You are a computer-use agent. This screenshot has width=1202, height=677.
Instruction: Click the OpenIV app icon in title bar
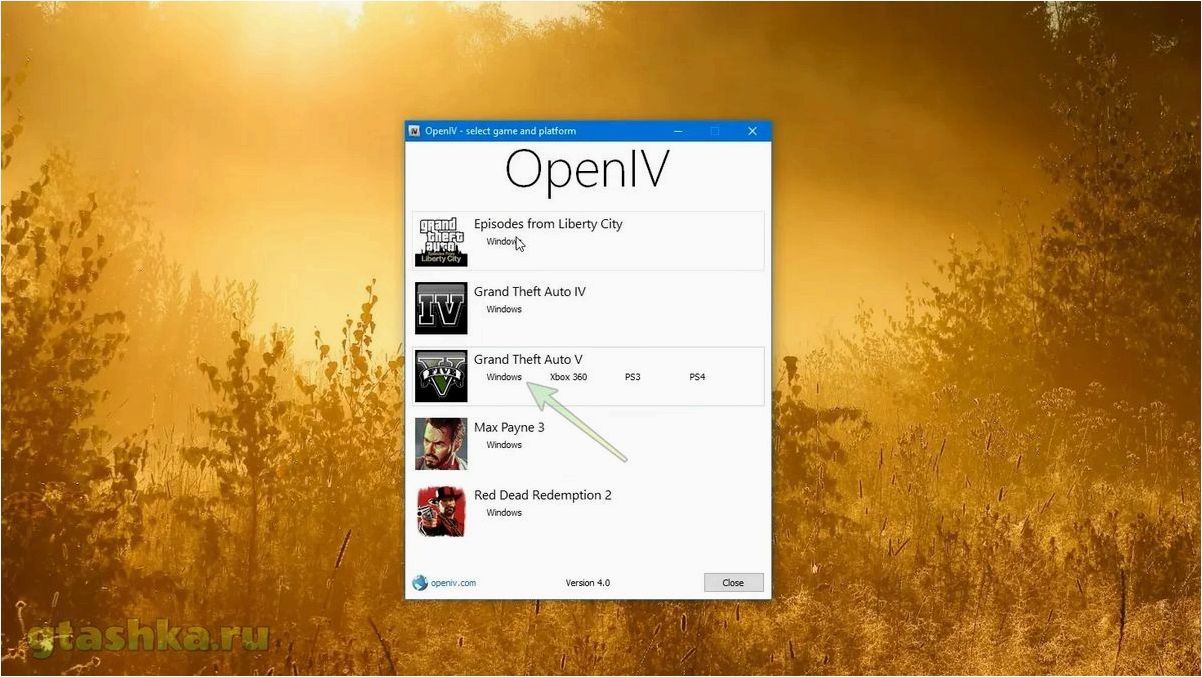[415, 131]
